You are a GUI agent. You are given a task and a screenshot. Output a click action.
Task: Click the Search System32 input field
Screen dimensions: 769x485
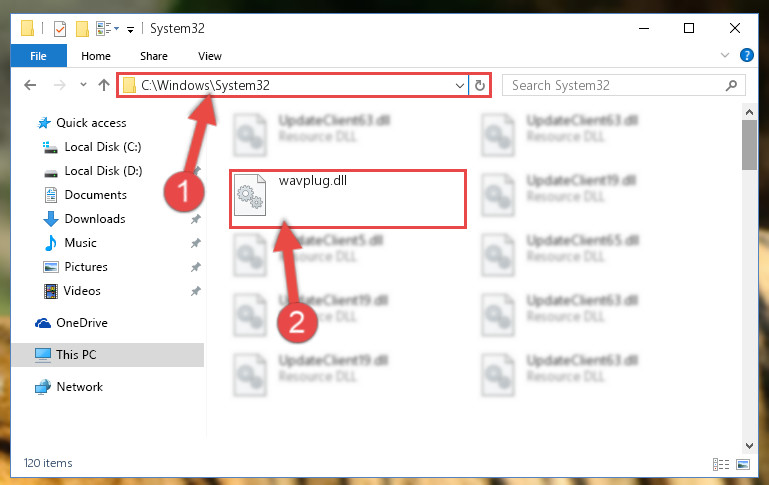(x=615, y=85)
